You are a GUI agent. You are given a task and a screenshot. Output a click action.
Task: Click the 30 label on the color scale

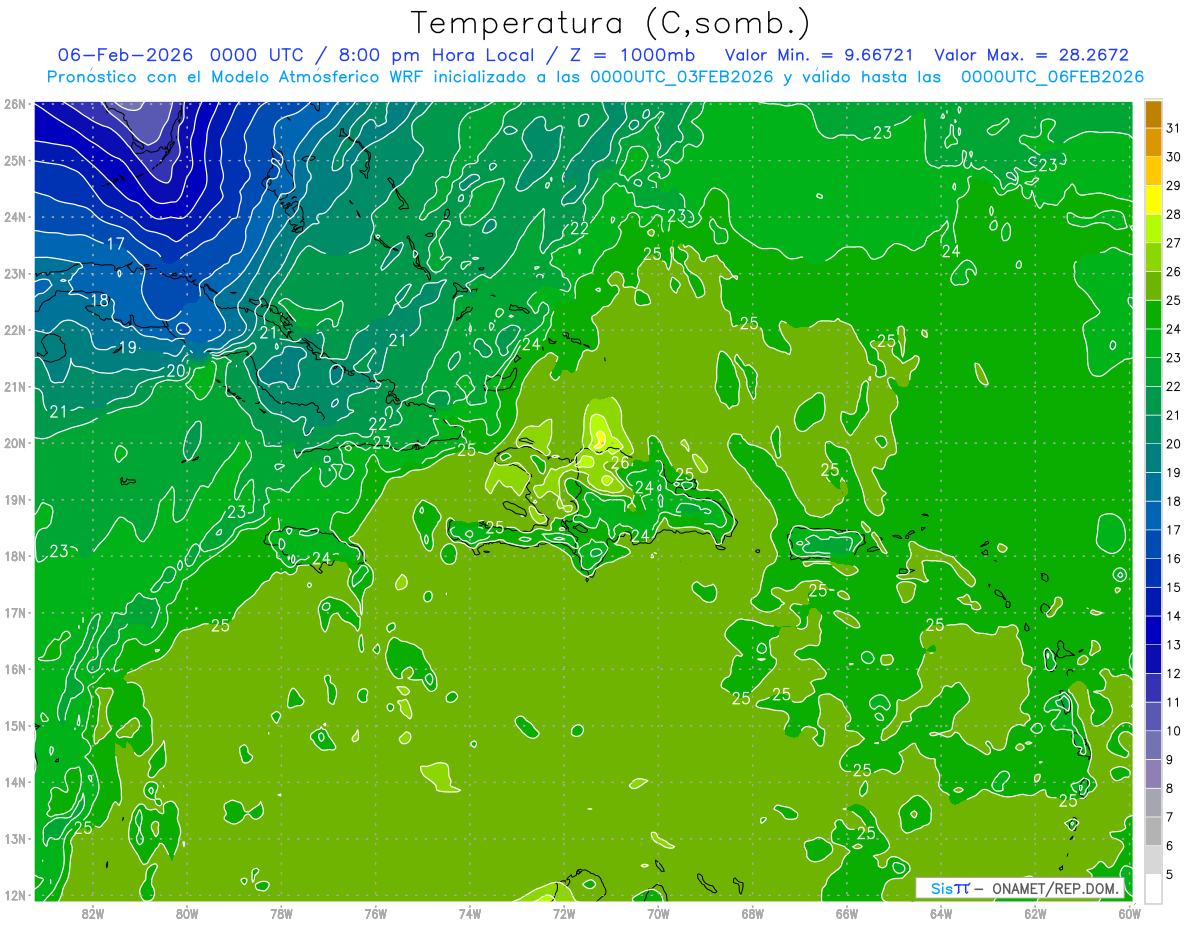click(1173, 157)
